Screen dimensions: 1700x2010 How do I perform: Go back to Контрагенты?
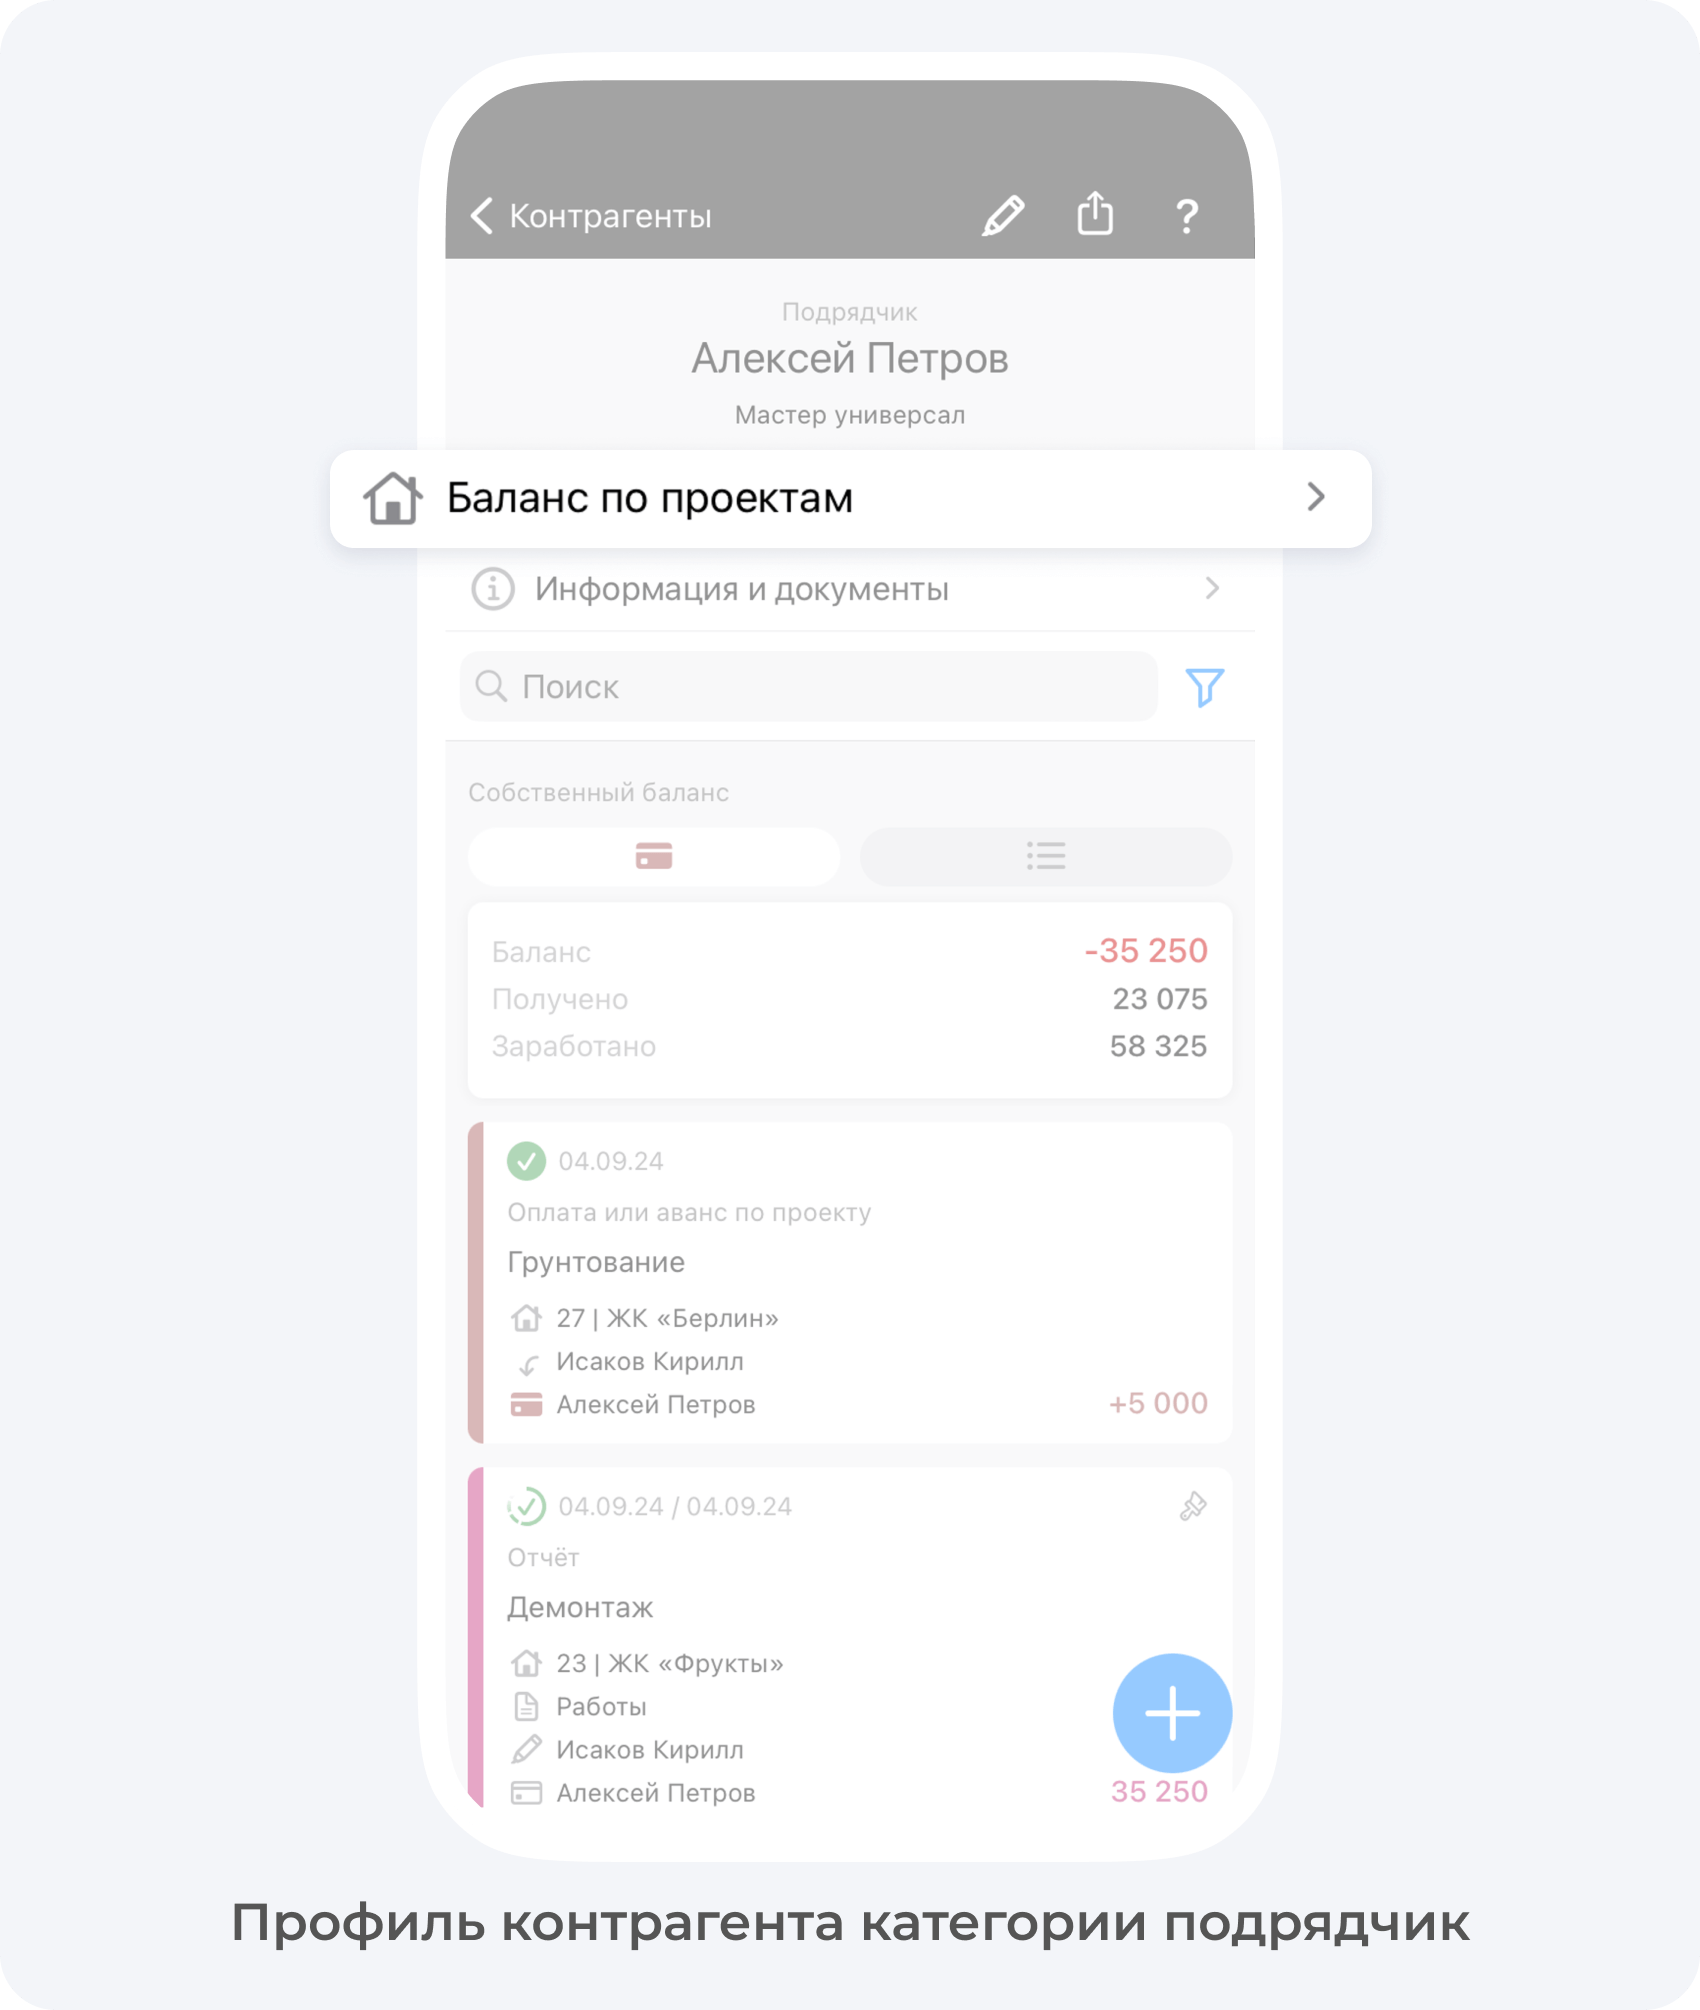[x=591, y=215]
